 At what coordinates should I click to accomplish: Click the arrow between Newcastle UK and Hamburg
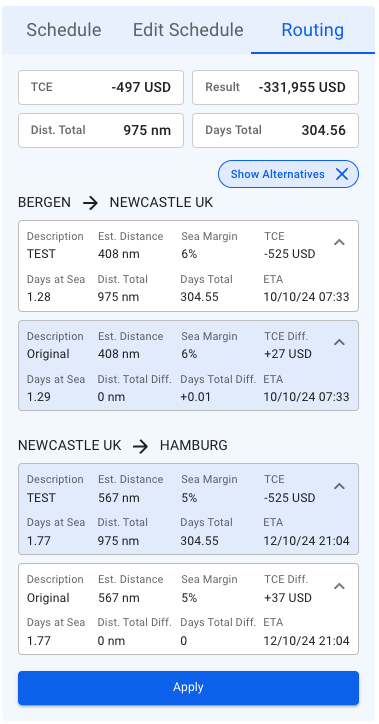click(140, 446)
